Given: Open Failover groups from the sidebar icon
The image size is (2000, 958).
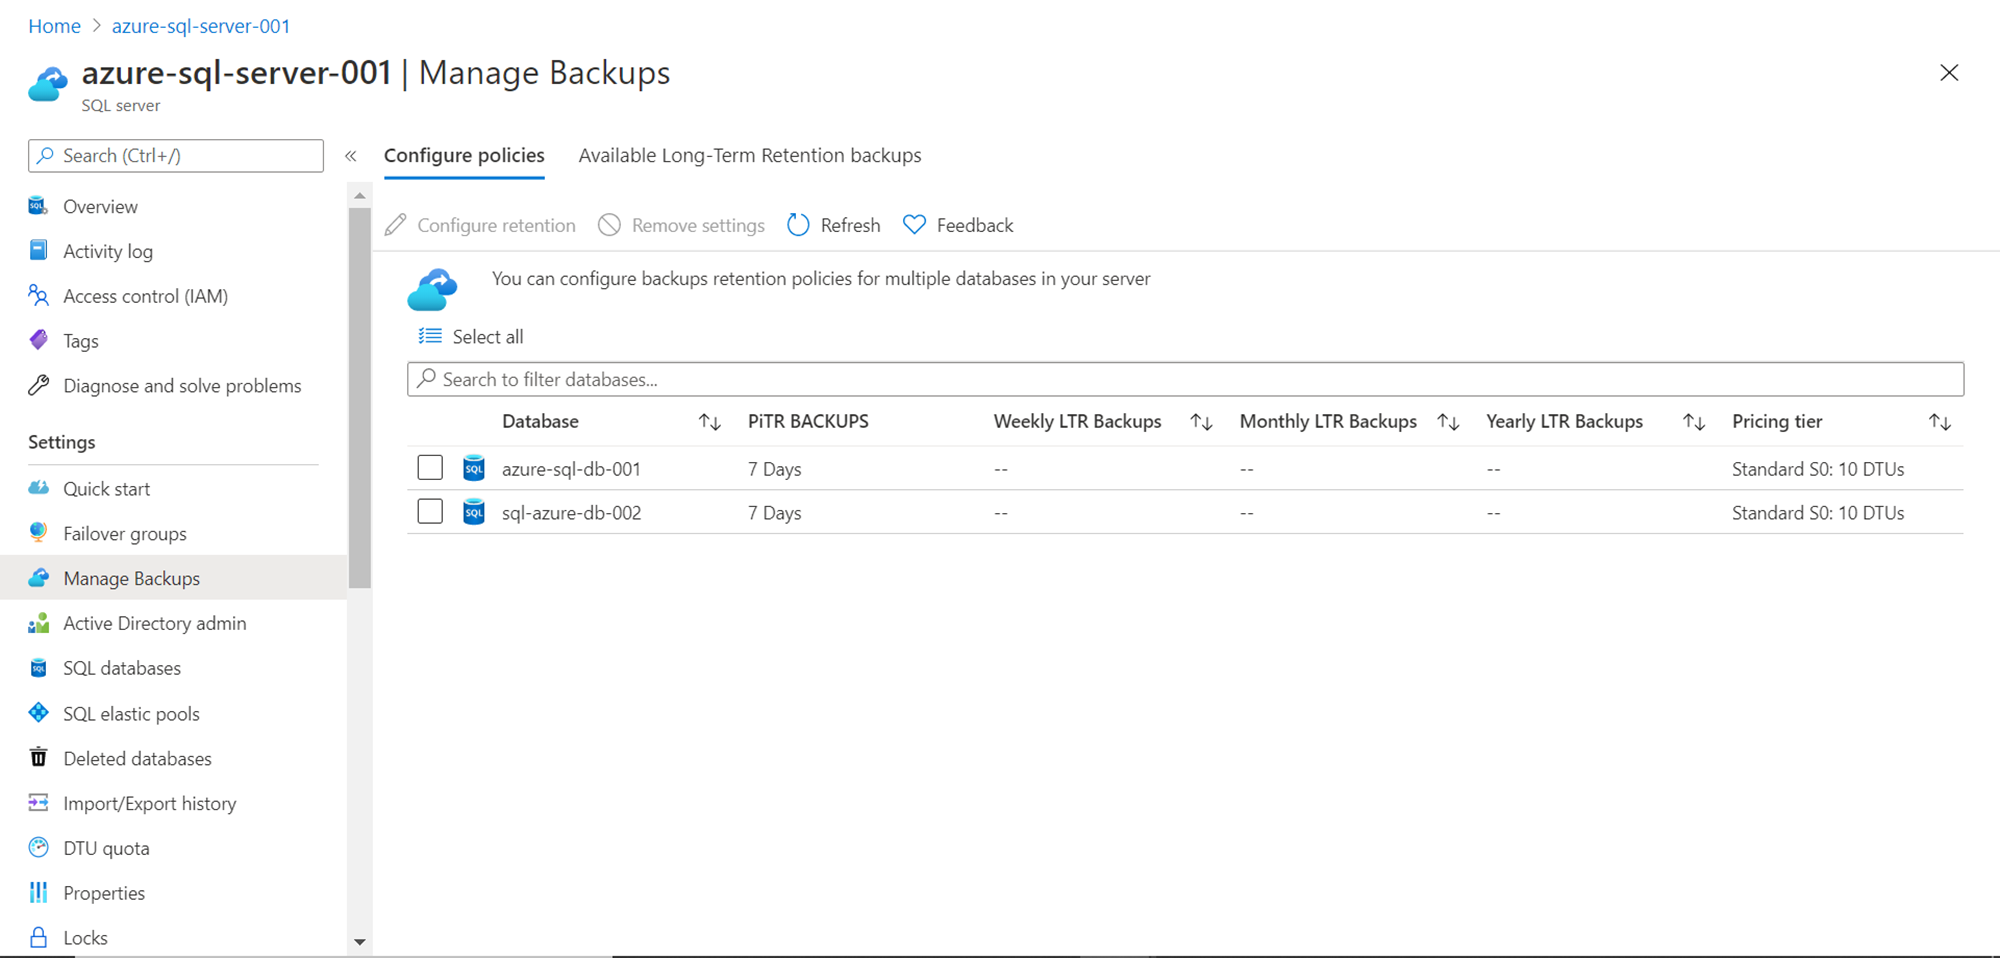Looking at the screenshot, I should [38, 533].
